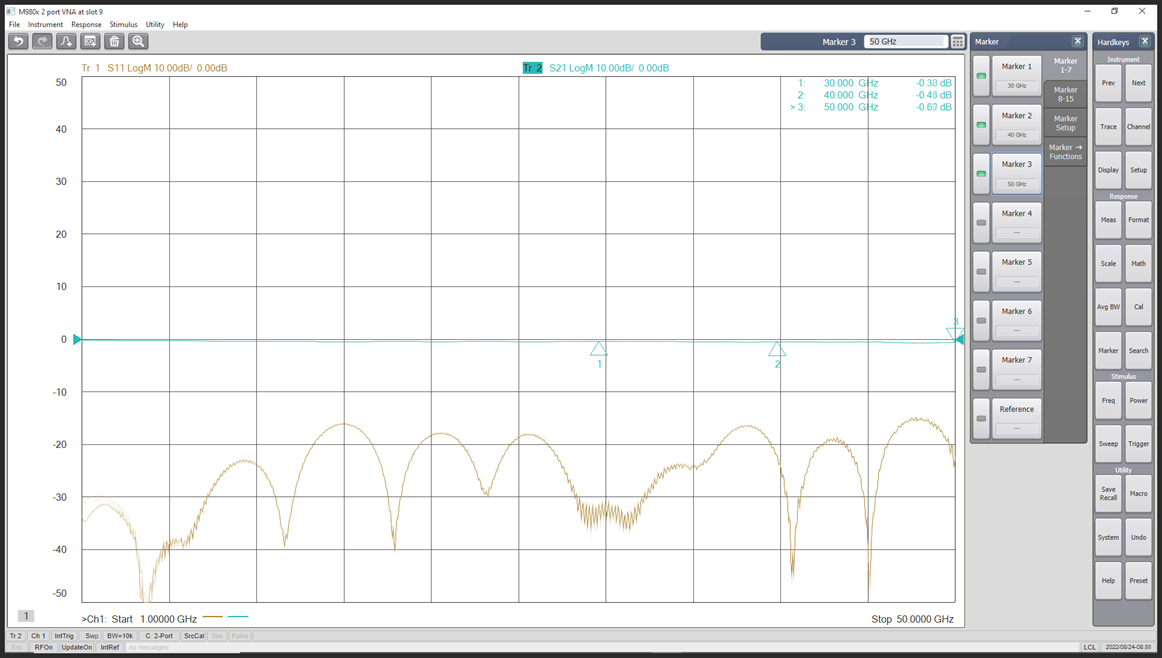Open the marker keypad grid icon

click(957, 41)
